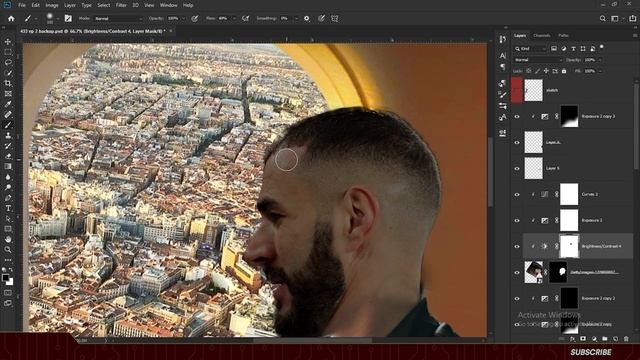Create new adjustment layer icon
640x360 pixels.
[x=594, y=339]
